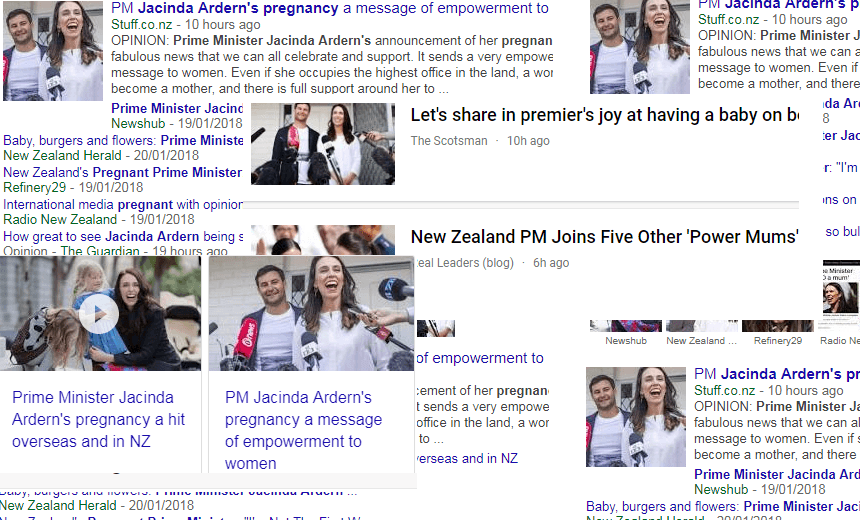
Task: Open "PM Jacinda Ardern's pregnancy a message of empowerment" card
Action: [303, 430]
